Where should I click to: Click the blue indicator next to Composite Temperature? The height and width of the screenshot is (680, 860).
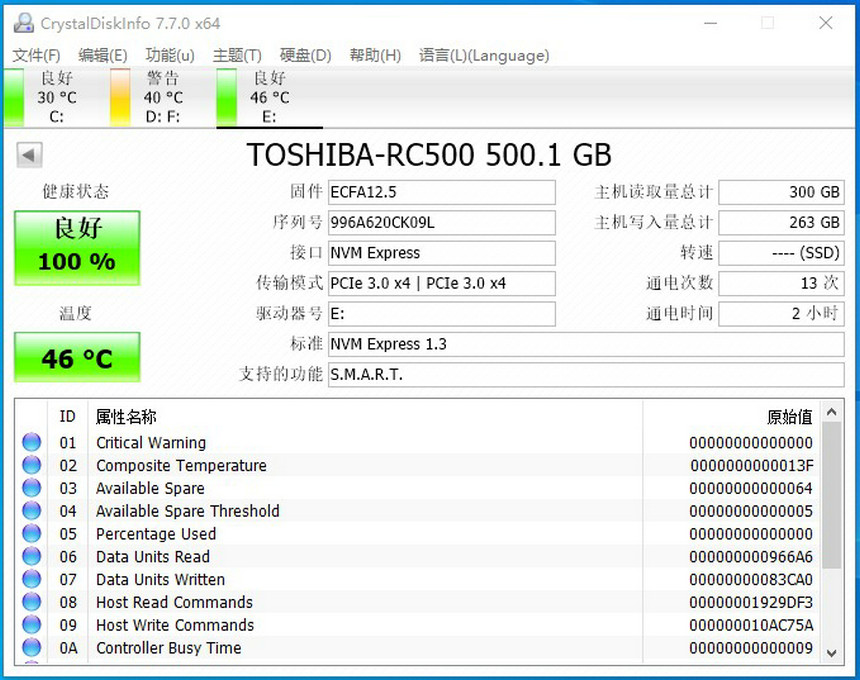tap(30, 465)
